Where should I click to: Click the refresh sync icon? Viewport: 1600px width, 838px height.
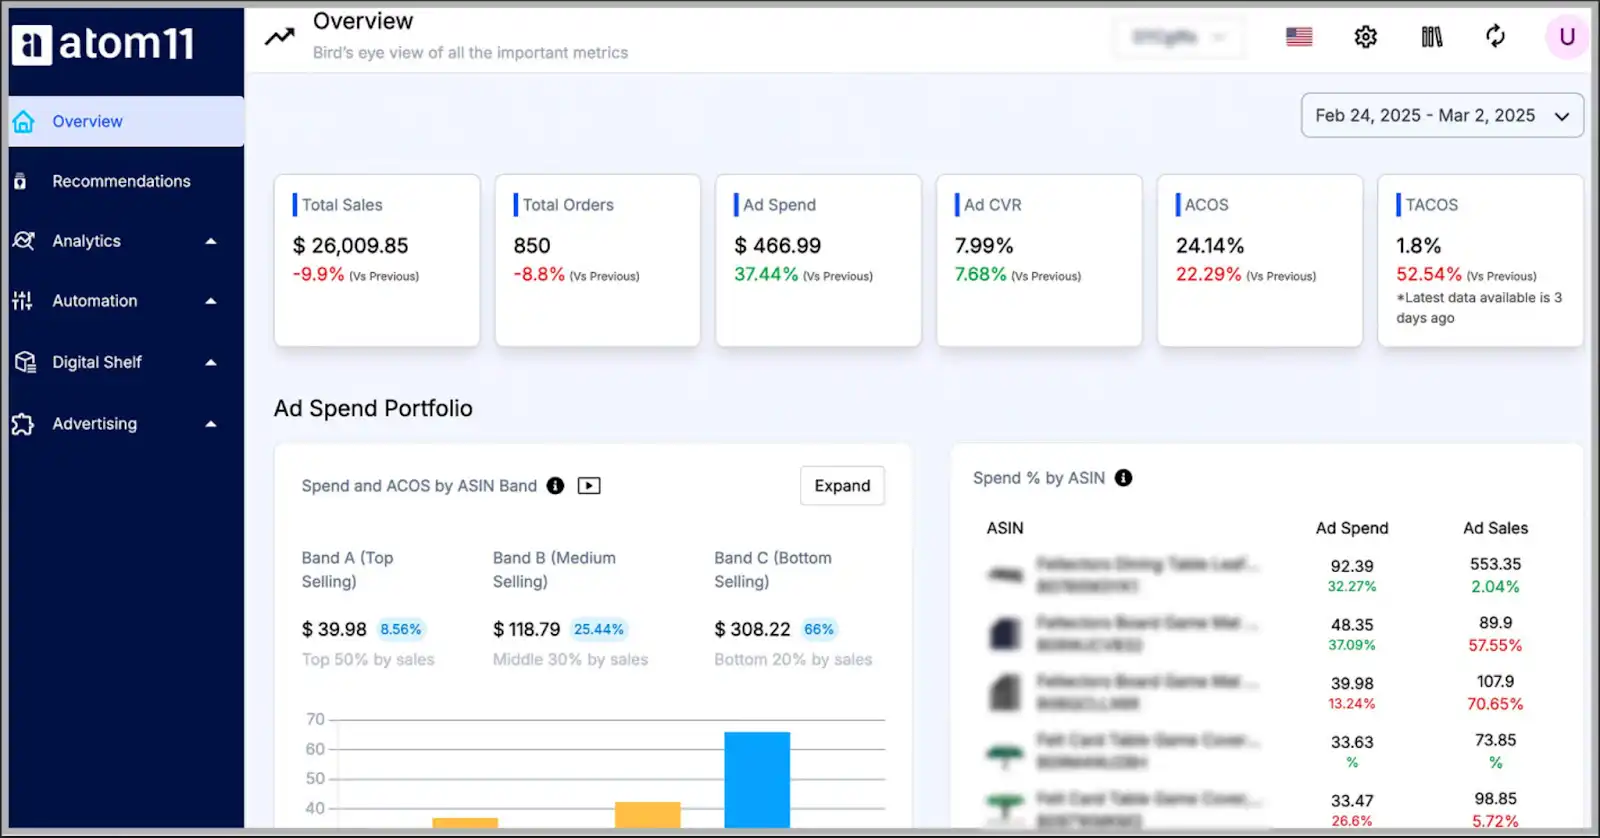click(x=1495, y=37)
